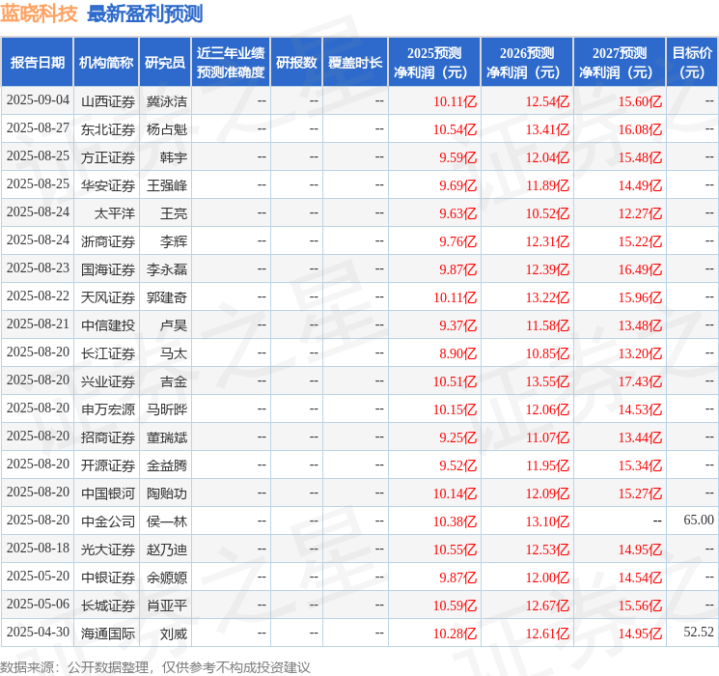Click the 11.89亿 forecast value

point(548,186)
